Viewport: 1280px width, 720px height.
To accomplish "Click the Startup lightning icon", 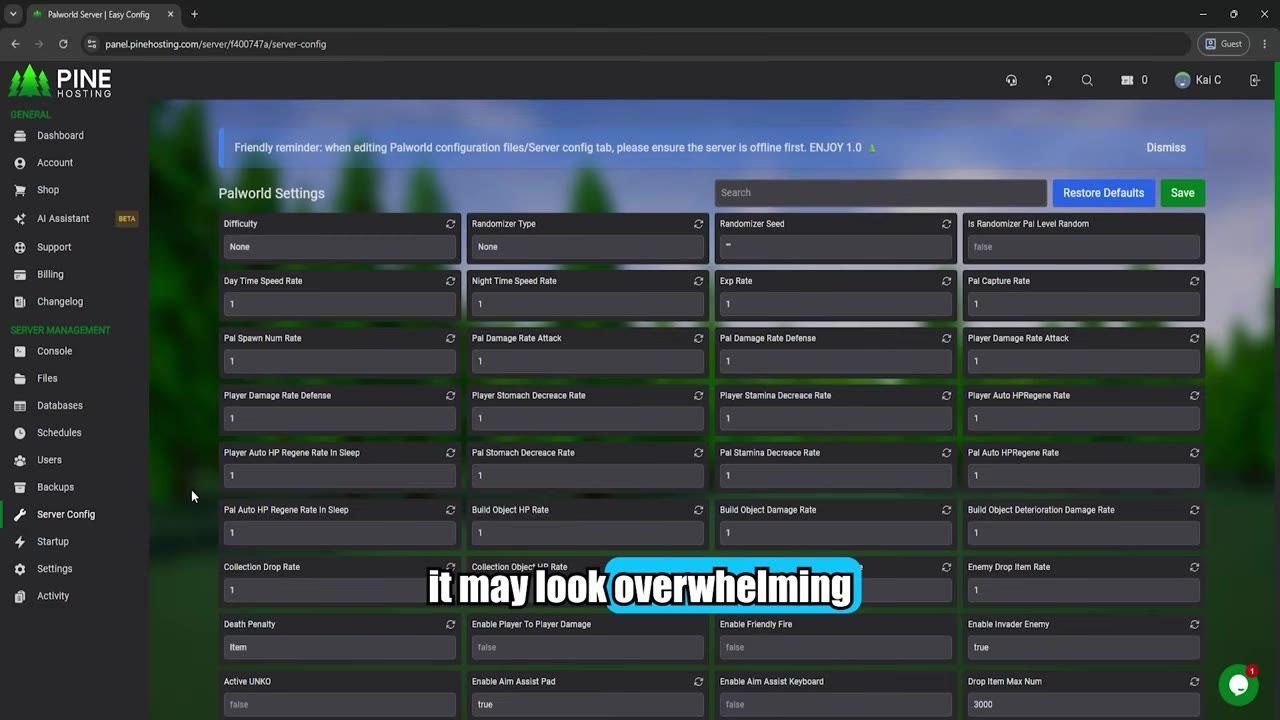I will click(x=20, y=541).
